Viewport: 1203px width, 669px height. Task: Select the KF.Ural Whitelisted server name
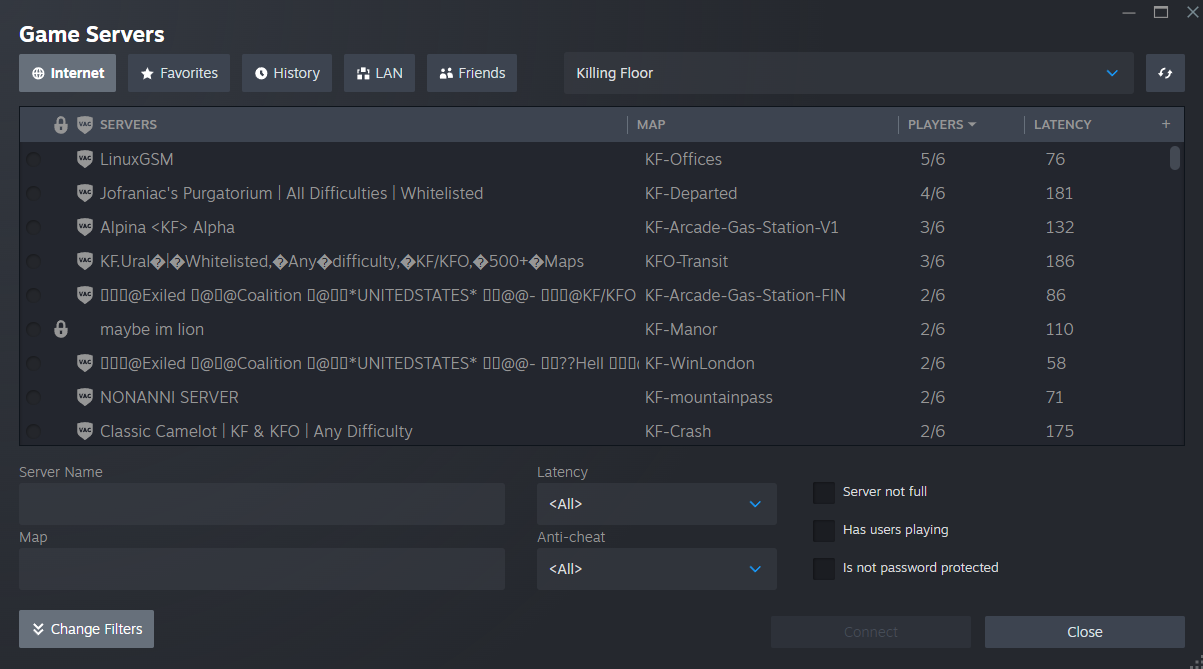click(342, 261)
